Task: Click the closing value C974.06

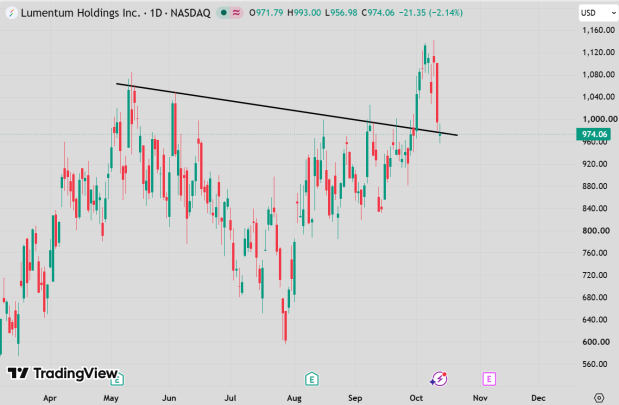Action: pos(378,13)
